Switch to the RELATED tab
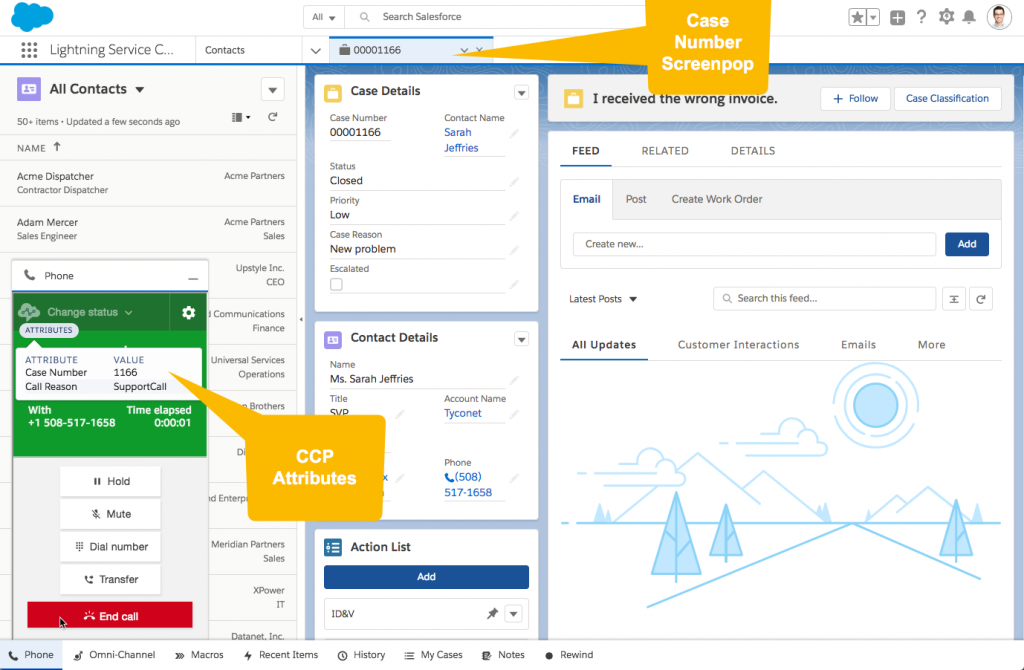The height and width of the screenshot is (670, 1024). click(665, 151)
